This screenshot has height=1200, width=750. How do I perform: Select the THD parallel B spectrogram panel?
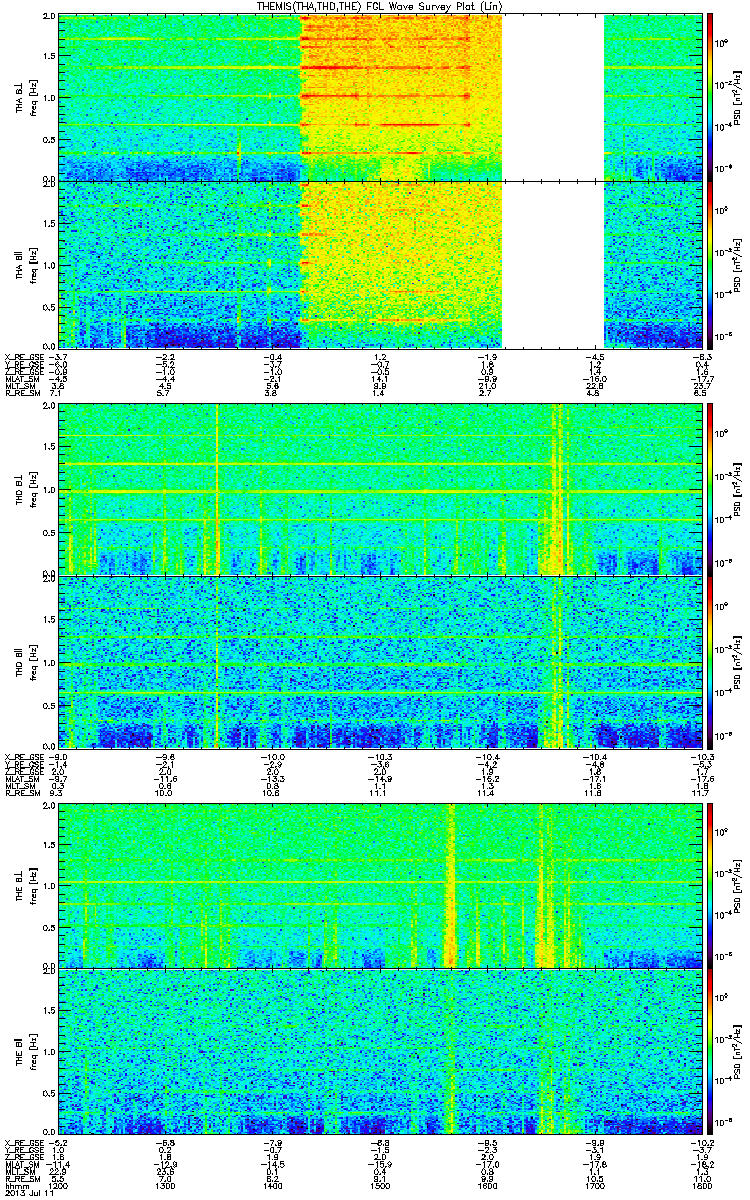[380, 661]
